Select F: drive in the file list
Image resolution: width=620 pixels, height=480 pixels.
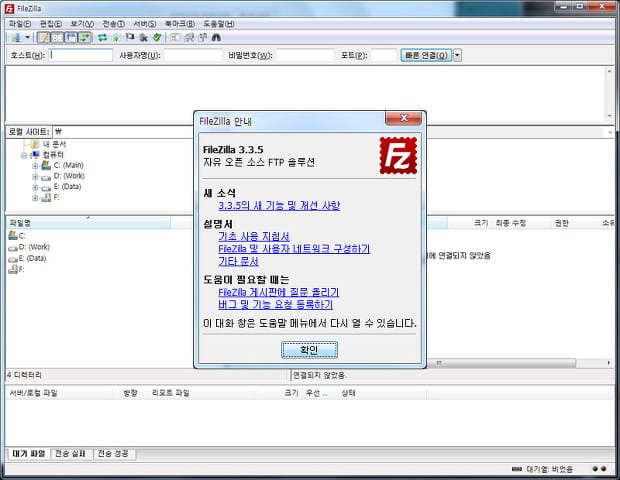16,270
